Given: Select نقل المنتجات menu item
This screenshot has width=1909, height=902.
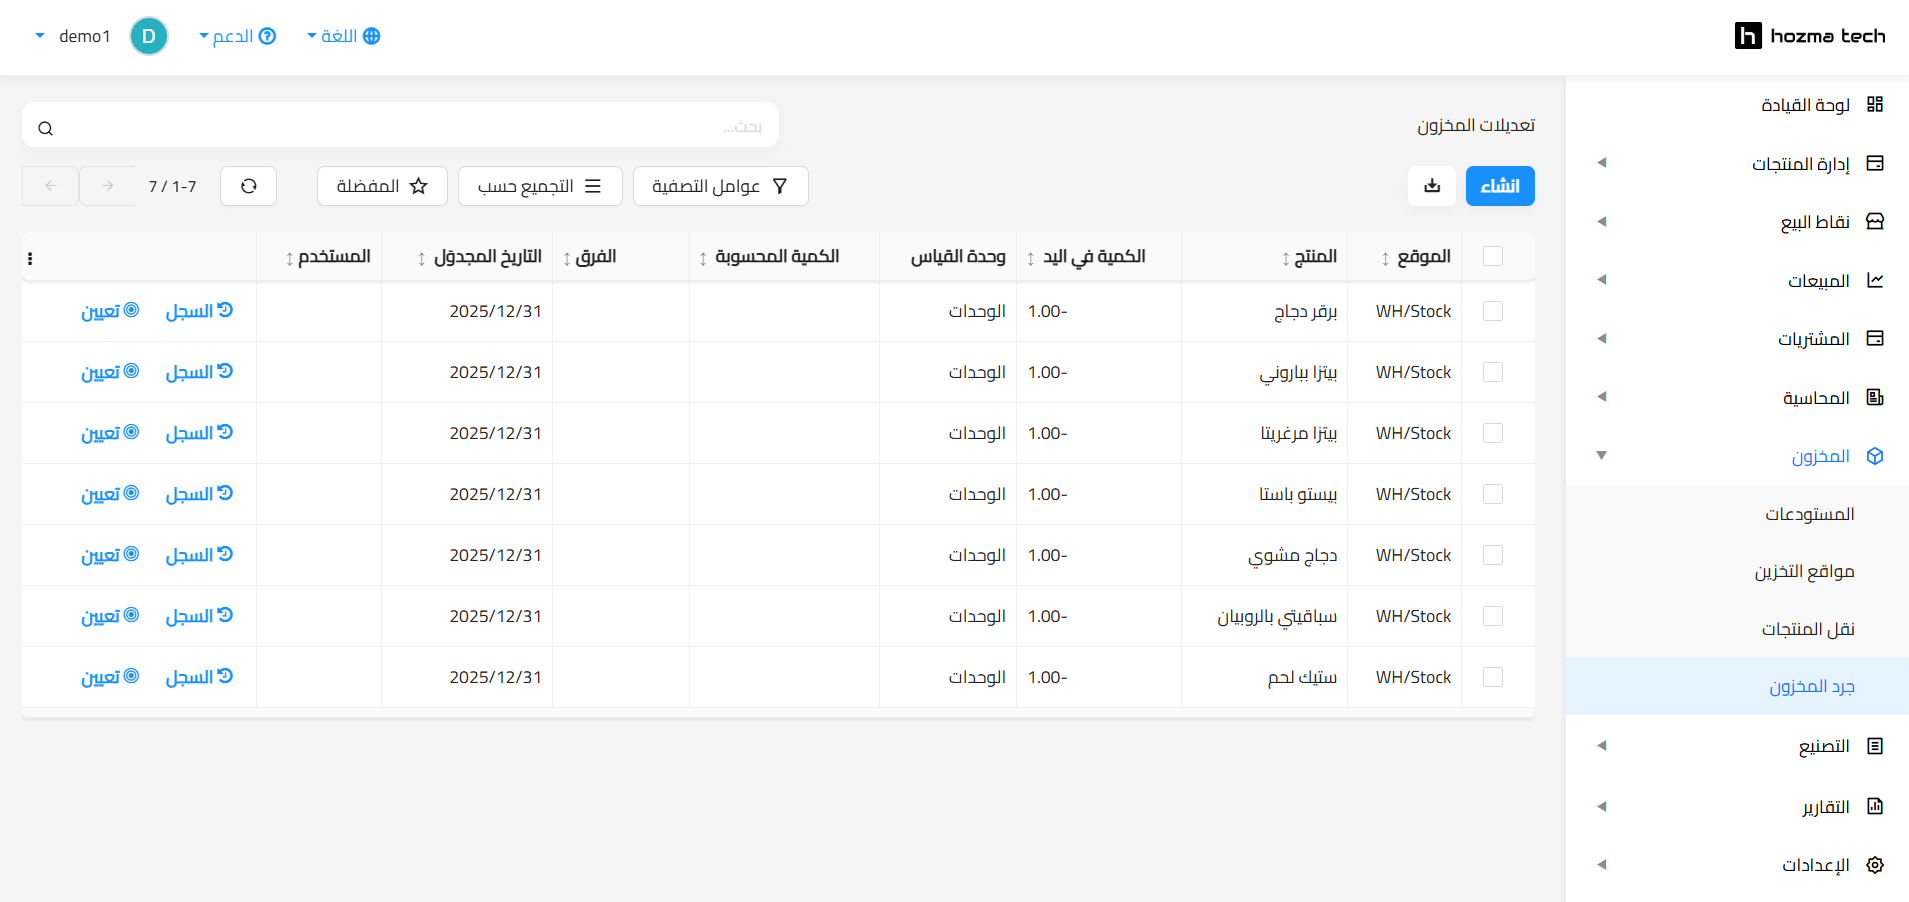Looking at the screenshot, I should 1807,629.
